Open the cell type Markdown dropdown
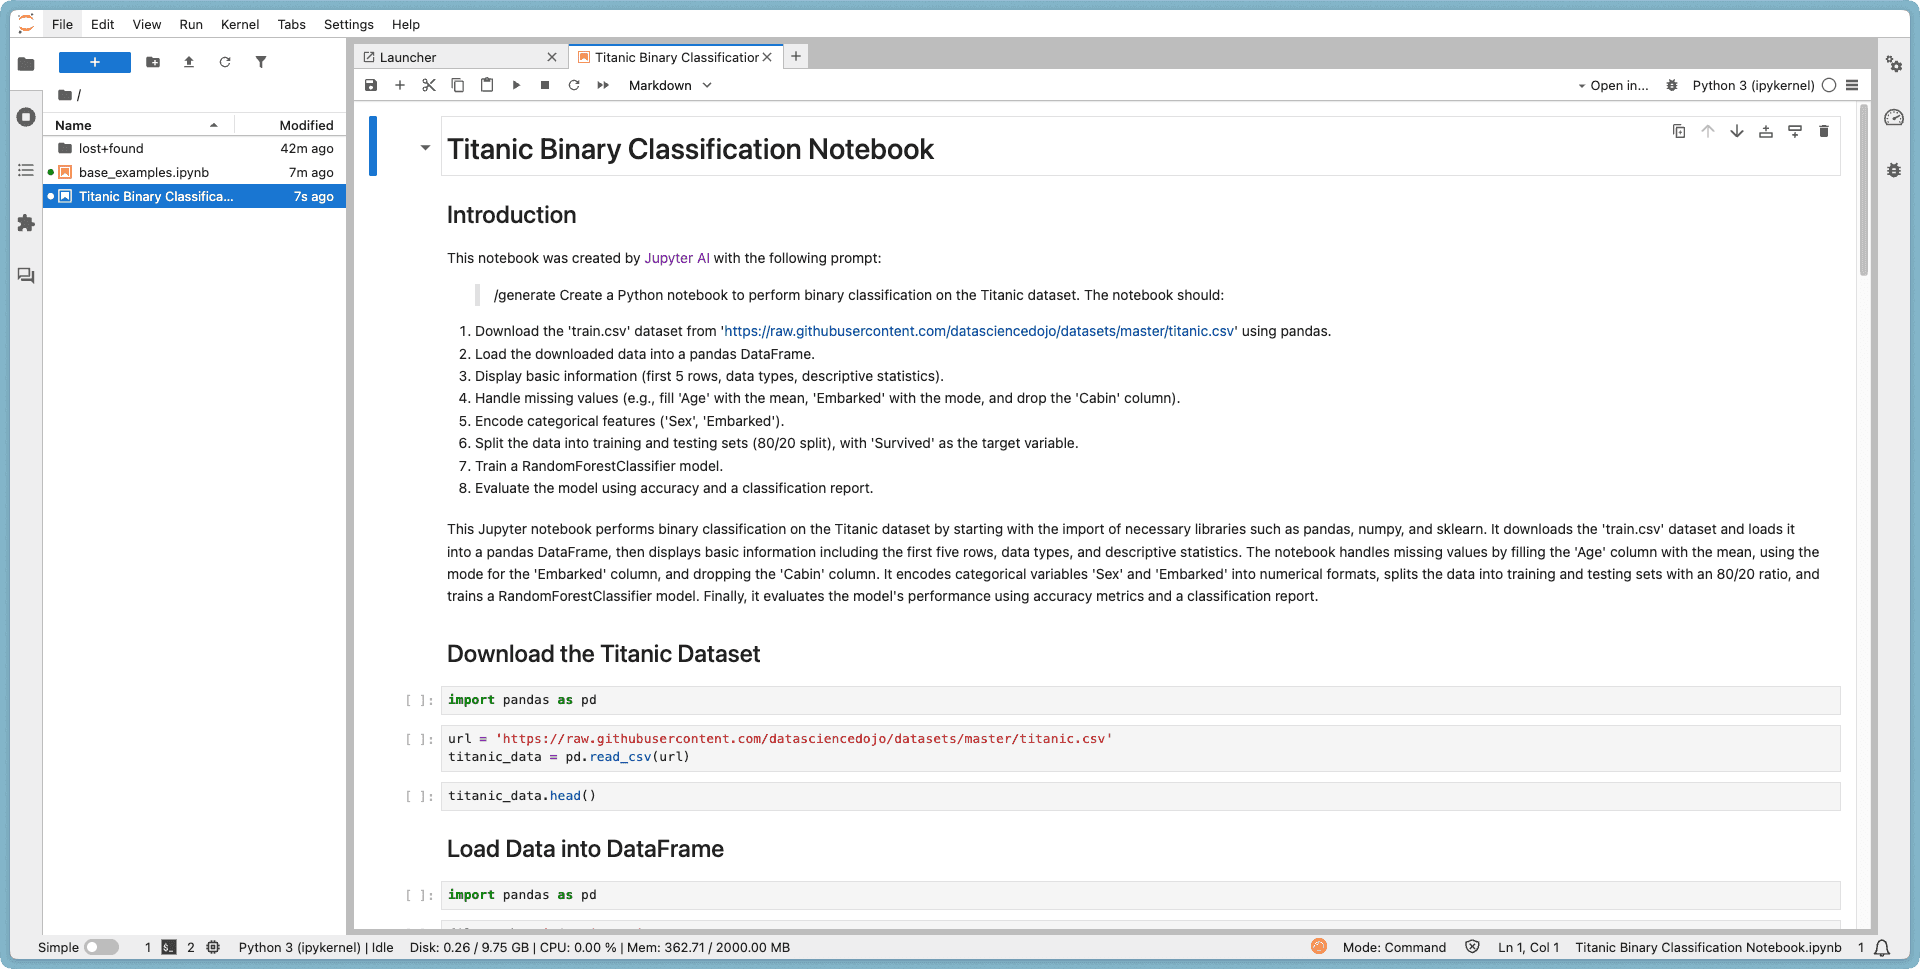The height and width of the screenshot is (969, 1920). [670, 85]
